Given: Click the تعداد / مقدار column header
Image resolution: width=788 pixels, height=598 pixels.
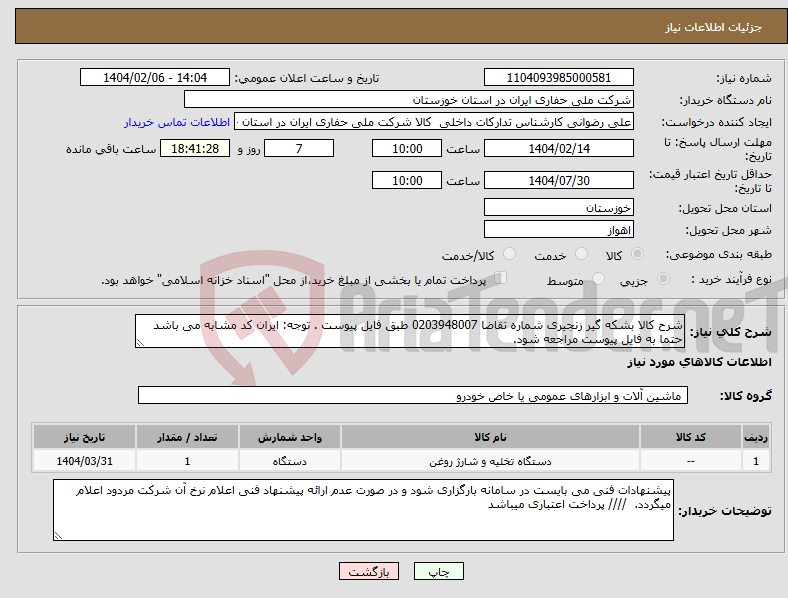Looking at the screenshot, I should click(187, 437).
